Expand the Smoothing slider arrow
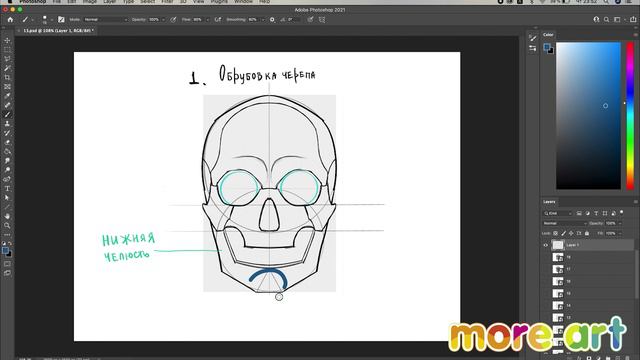Viewport: 640px width, 360px height. pyautogui.click(x=263, y=20)
